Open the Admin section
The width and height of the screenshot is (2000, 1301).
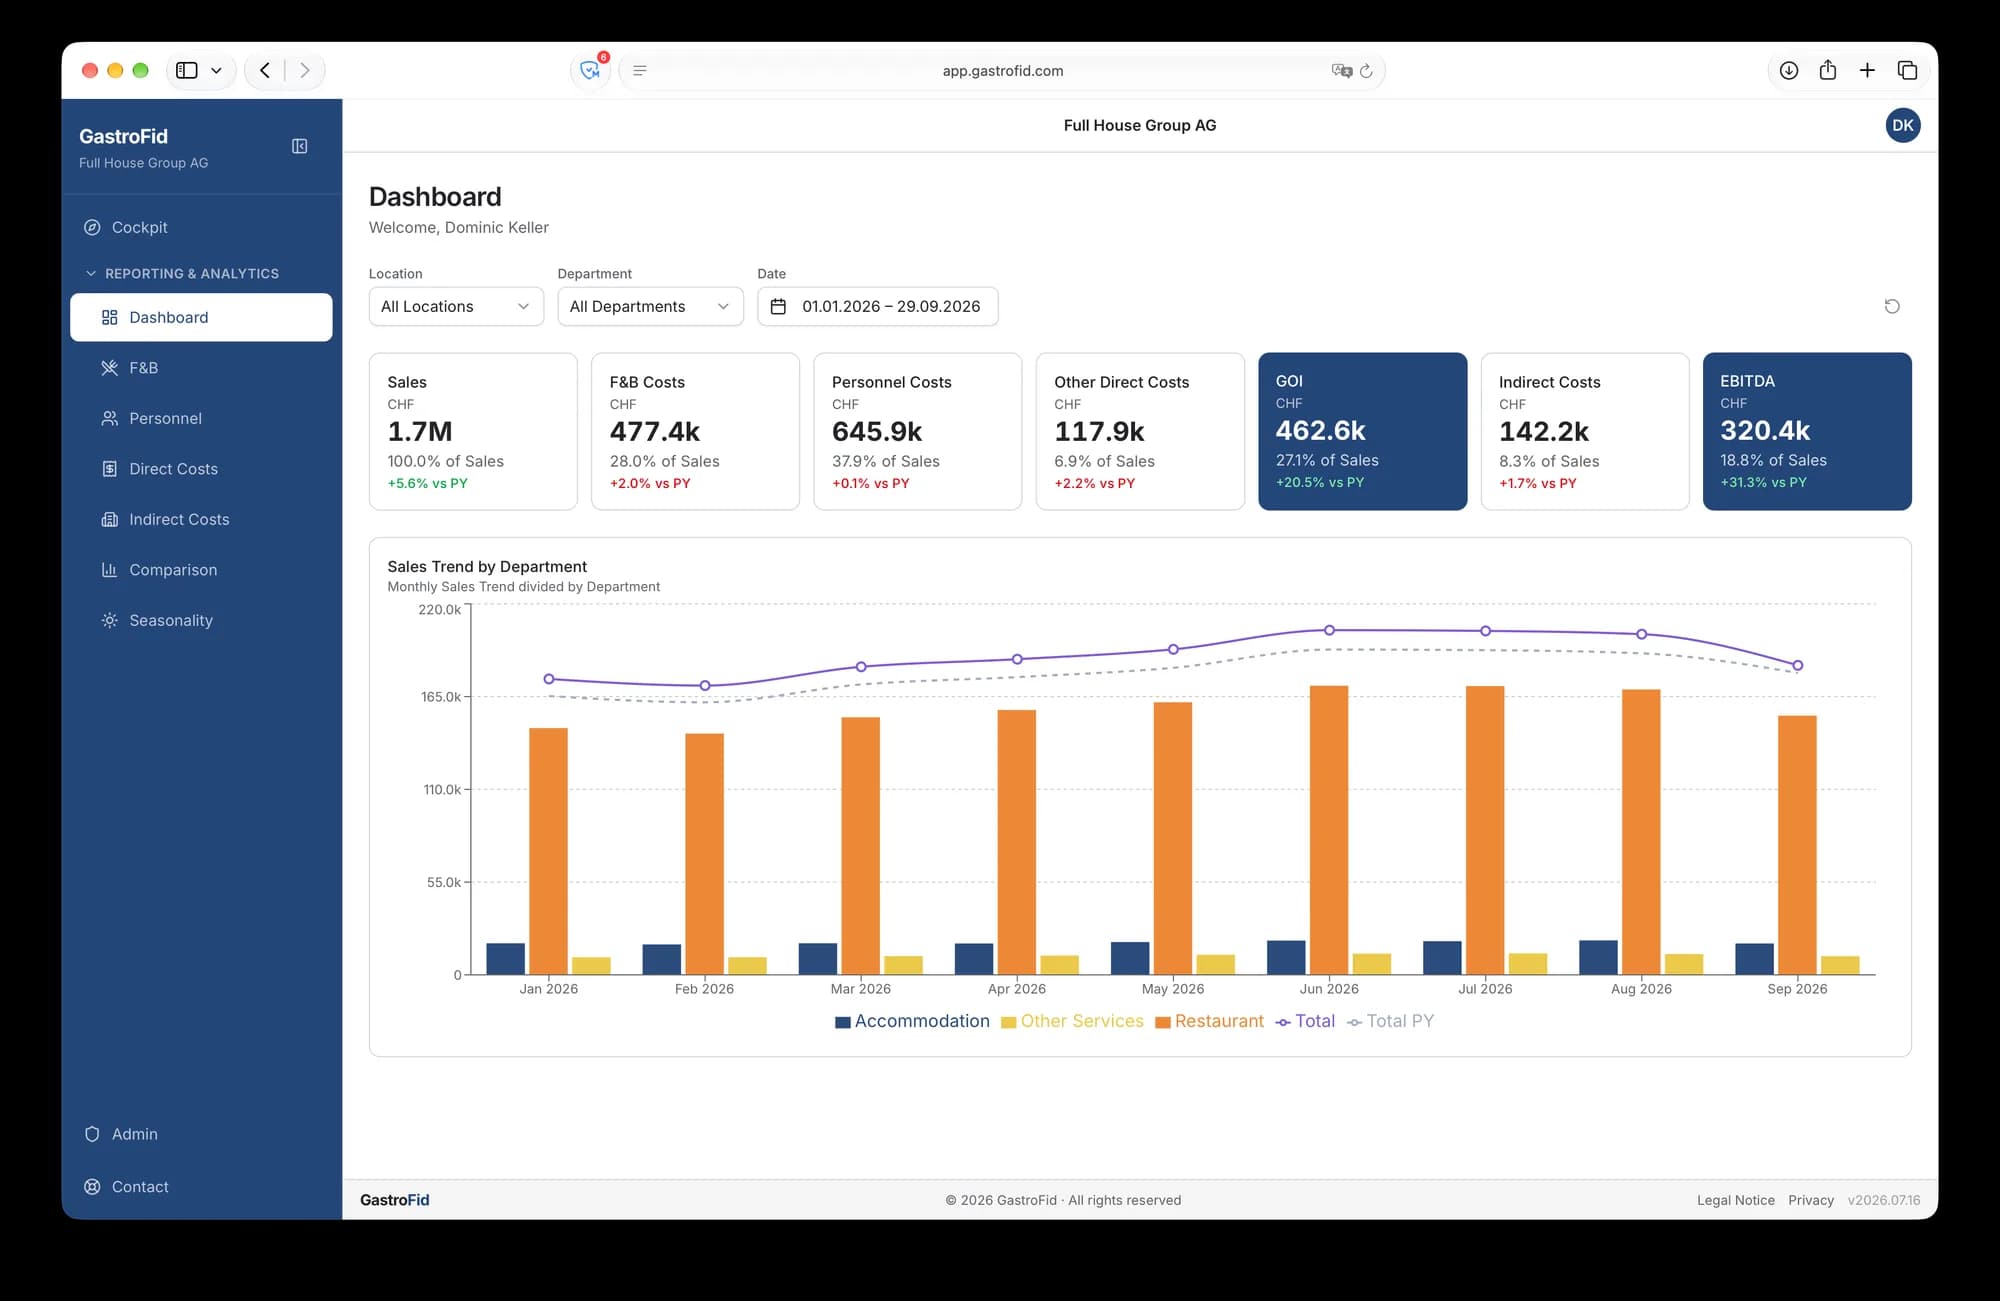[201, 1134]
